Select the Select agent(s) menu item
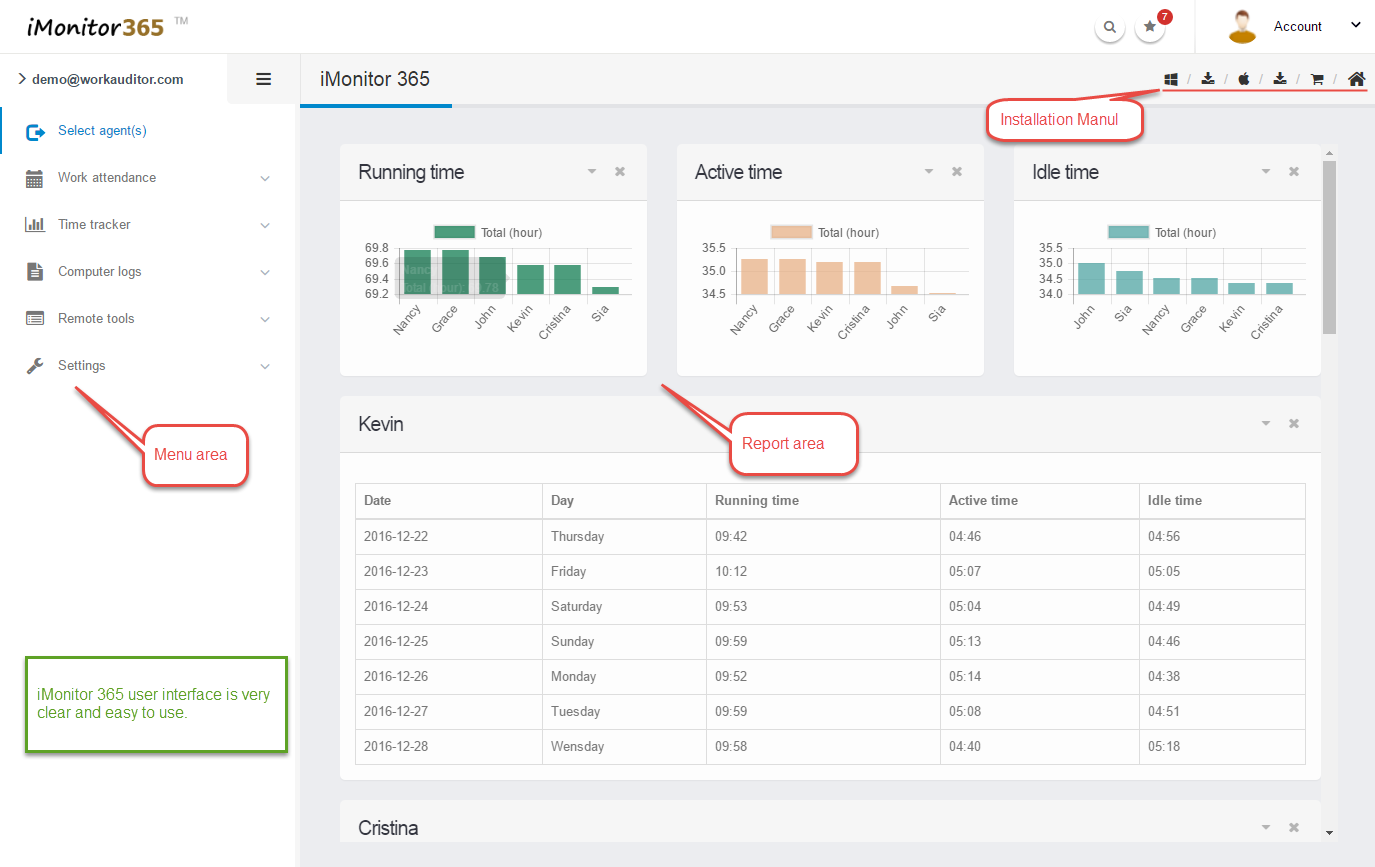 coord(103,131)
